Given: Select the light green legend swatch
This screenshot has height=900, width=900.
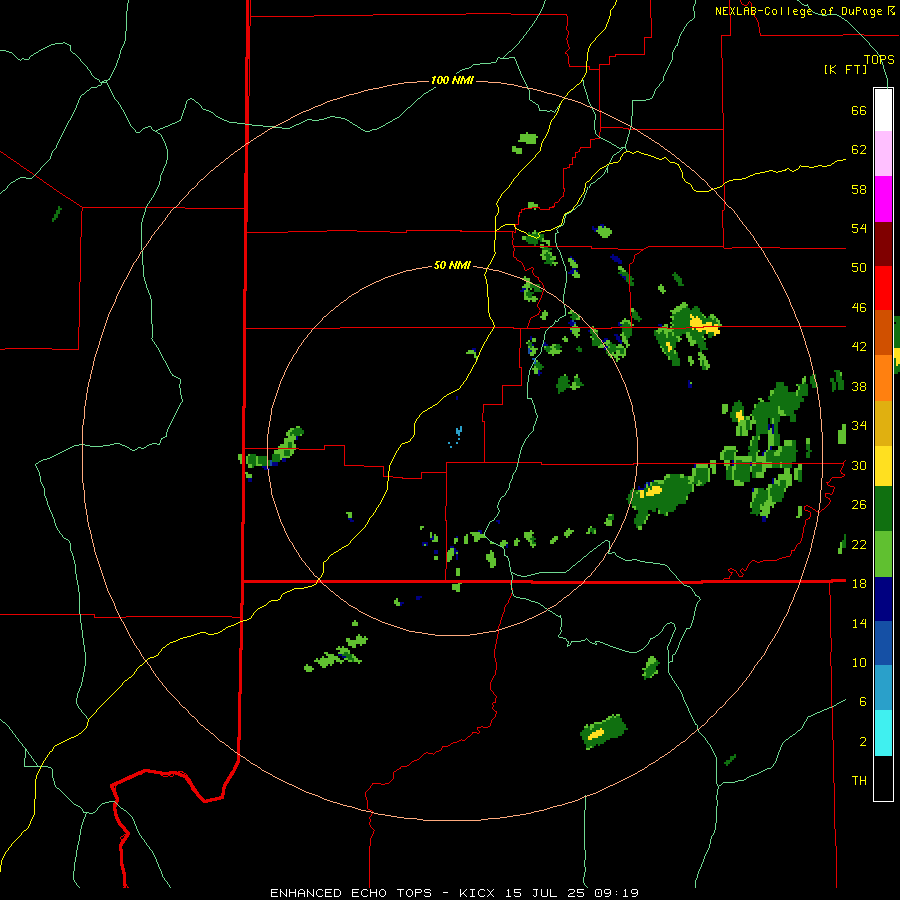Looking at the screenshot, I should 883,554.
